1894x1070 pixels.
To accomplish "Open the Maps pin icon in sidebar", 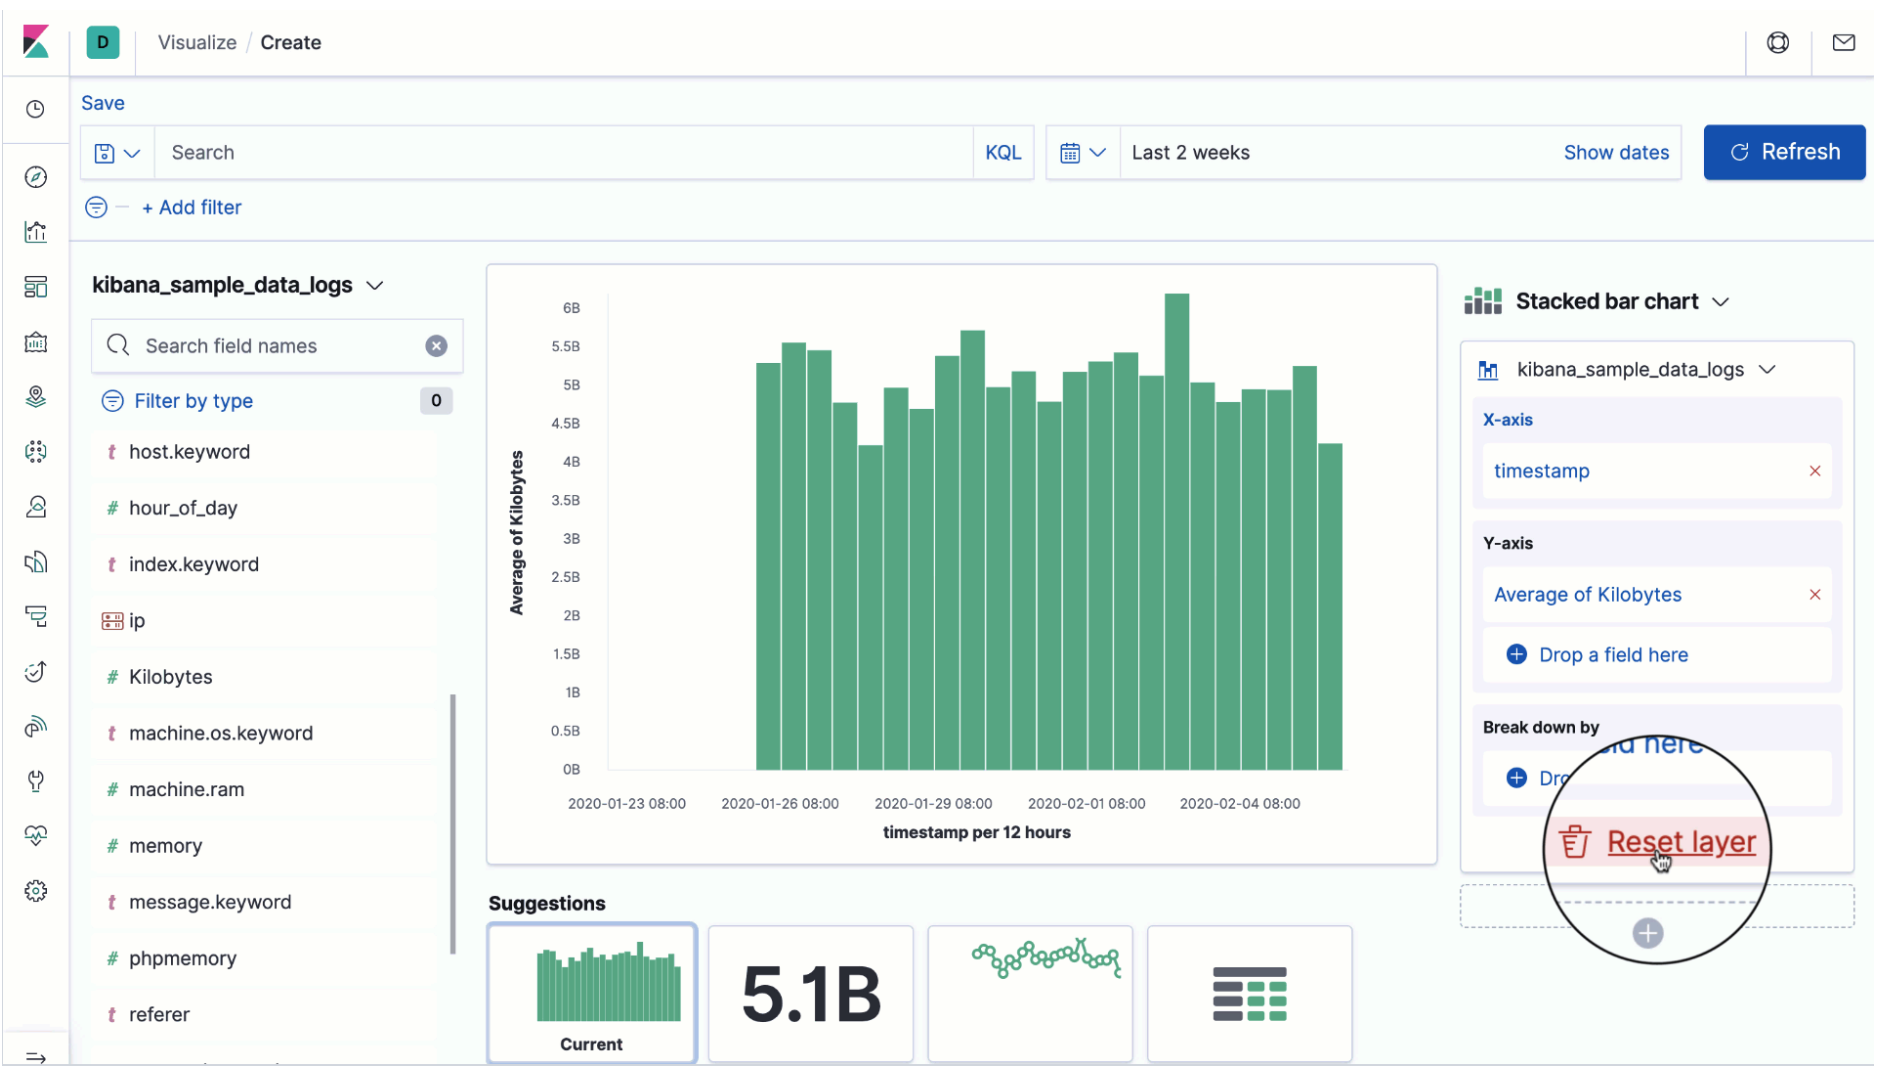I will coord(36,397).
